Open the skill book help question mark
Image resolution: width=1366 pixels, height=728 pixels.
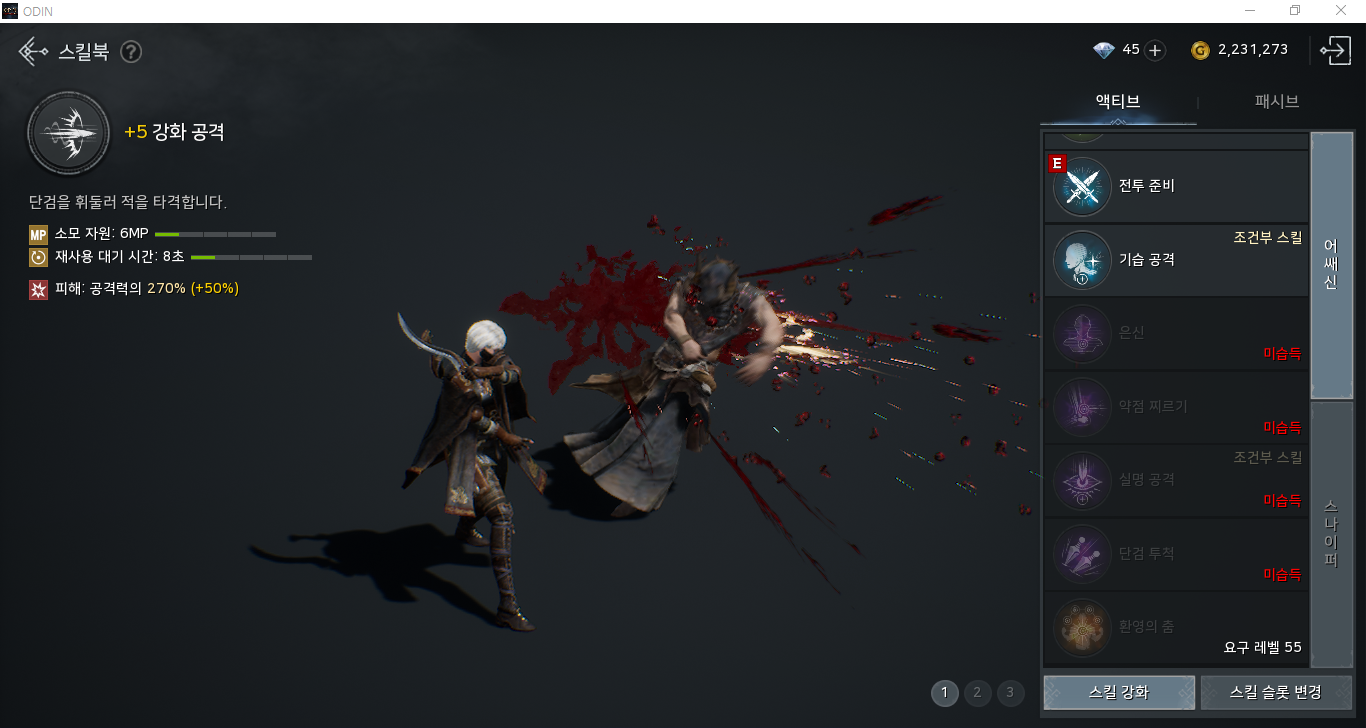click(131, 51)
